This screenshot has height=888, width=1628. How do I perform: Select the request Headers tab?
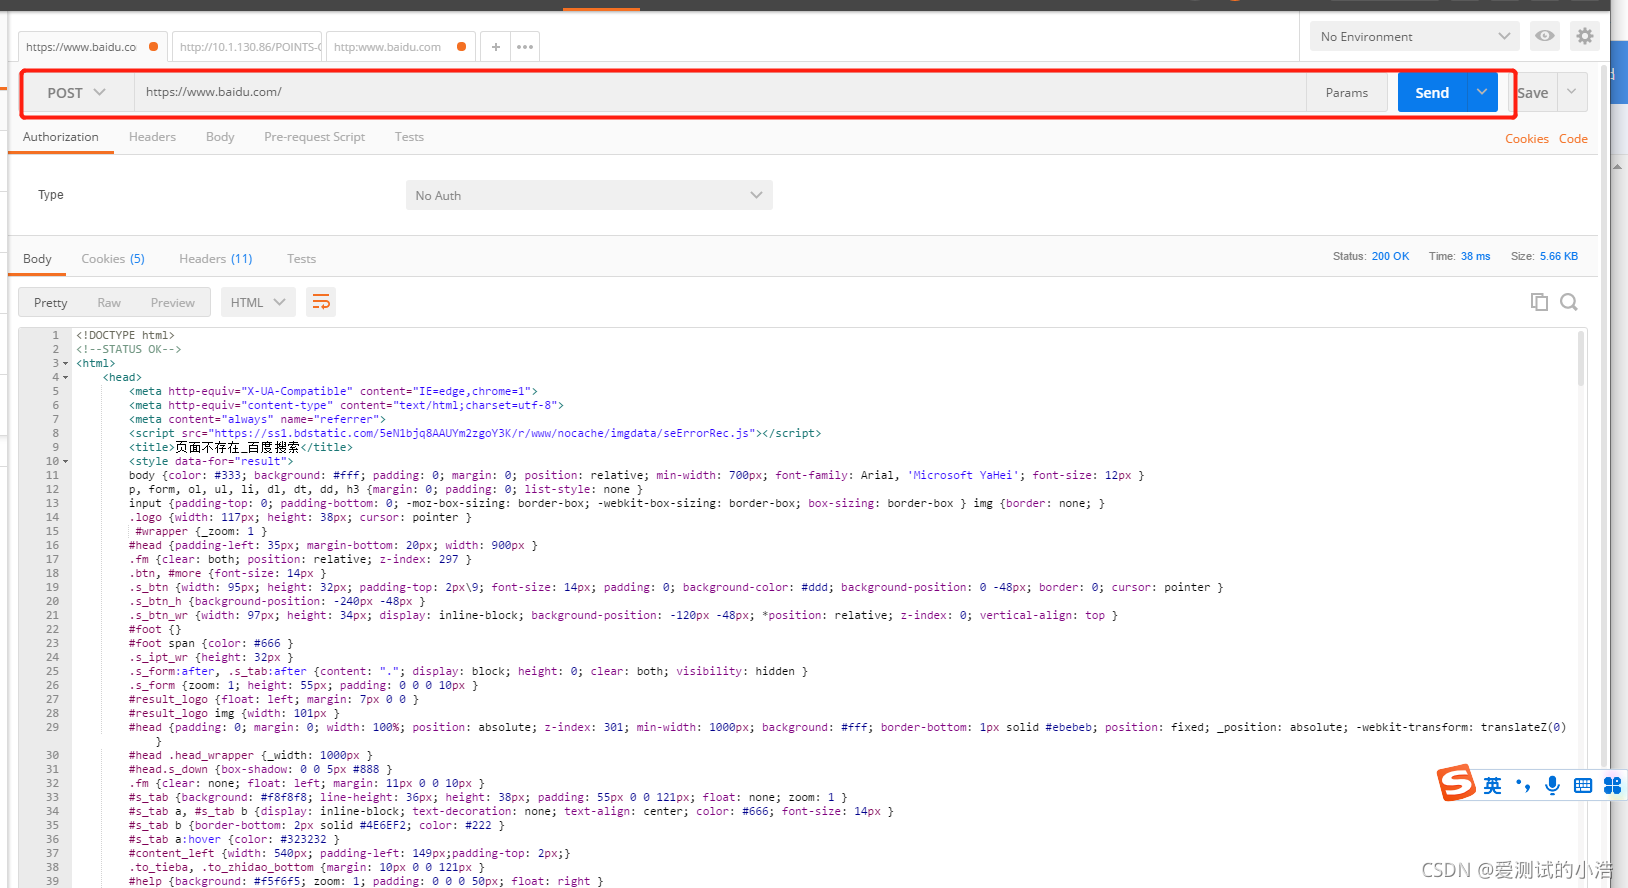coord(152,137)
